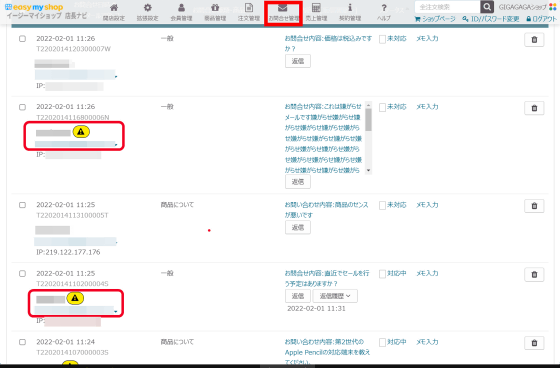Open 注文管理 document icon menu
Viewport: 560px width, 368px height.
pyautogui.click(x=249, y=12)
